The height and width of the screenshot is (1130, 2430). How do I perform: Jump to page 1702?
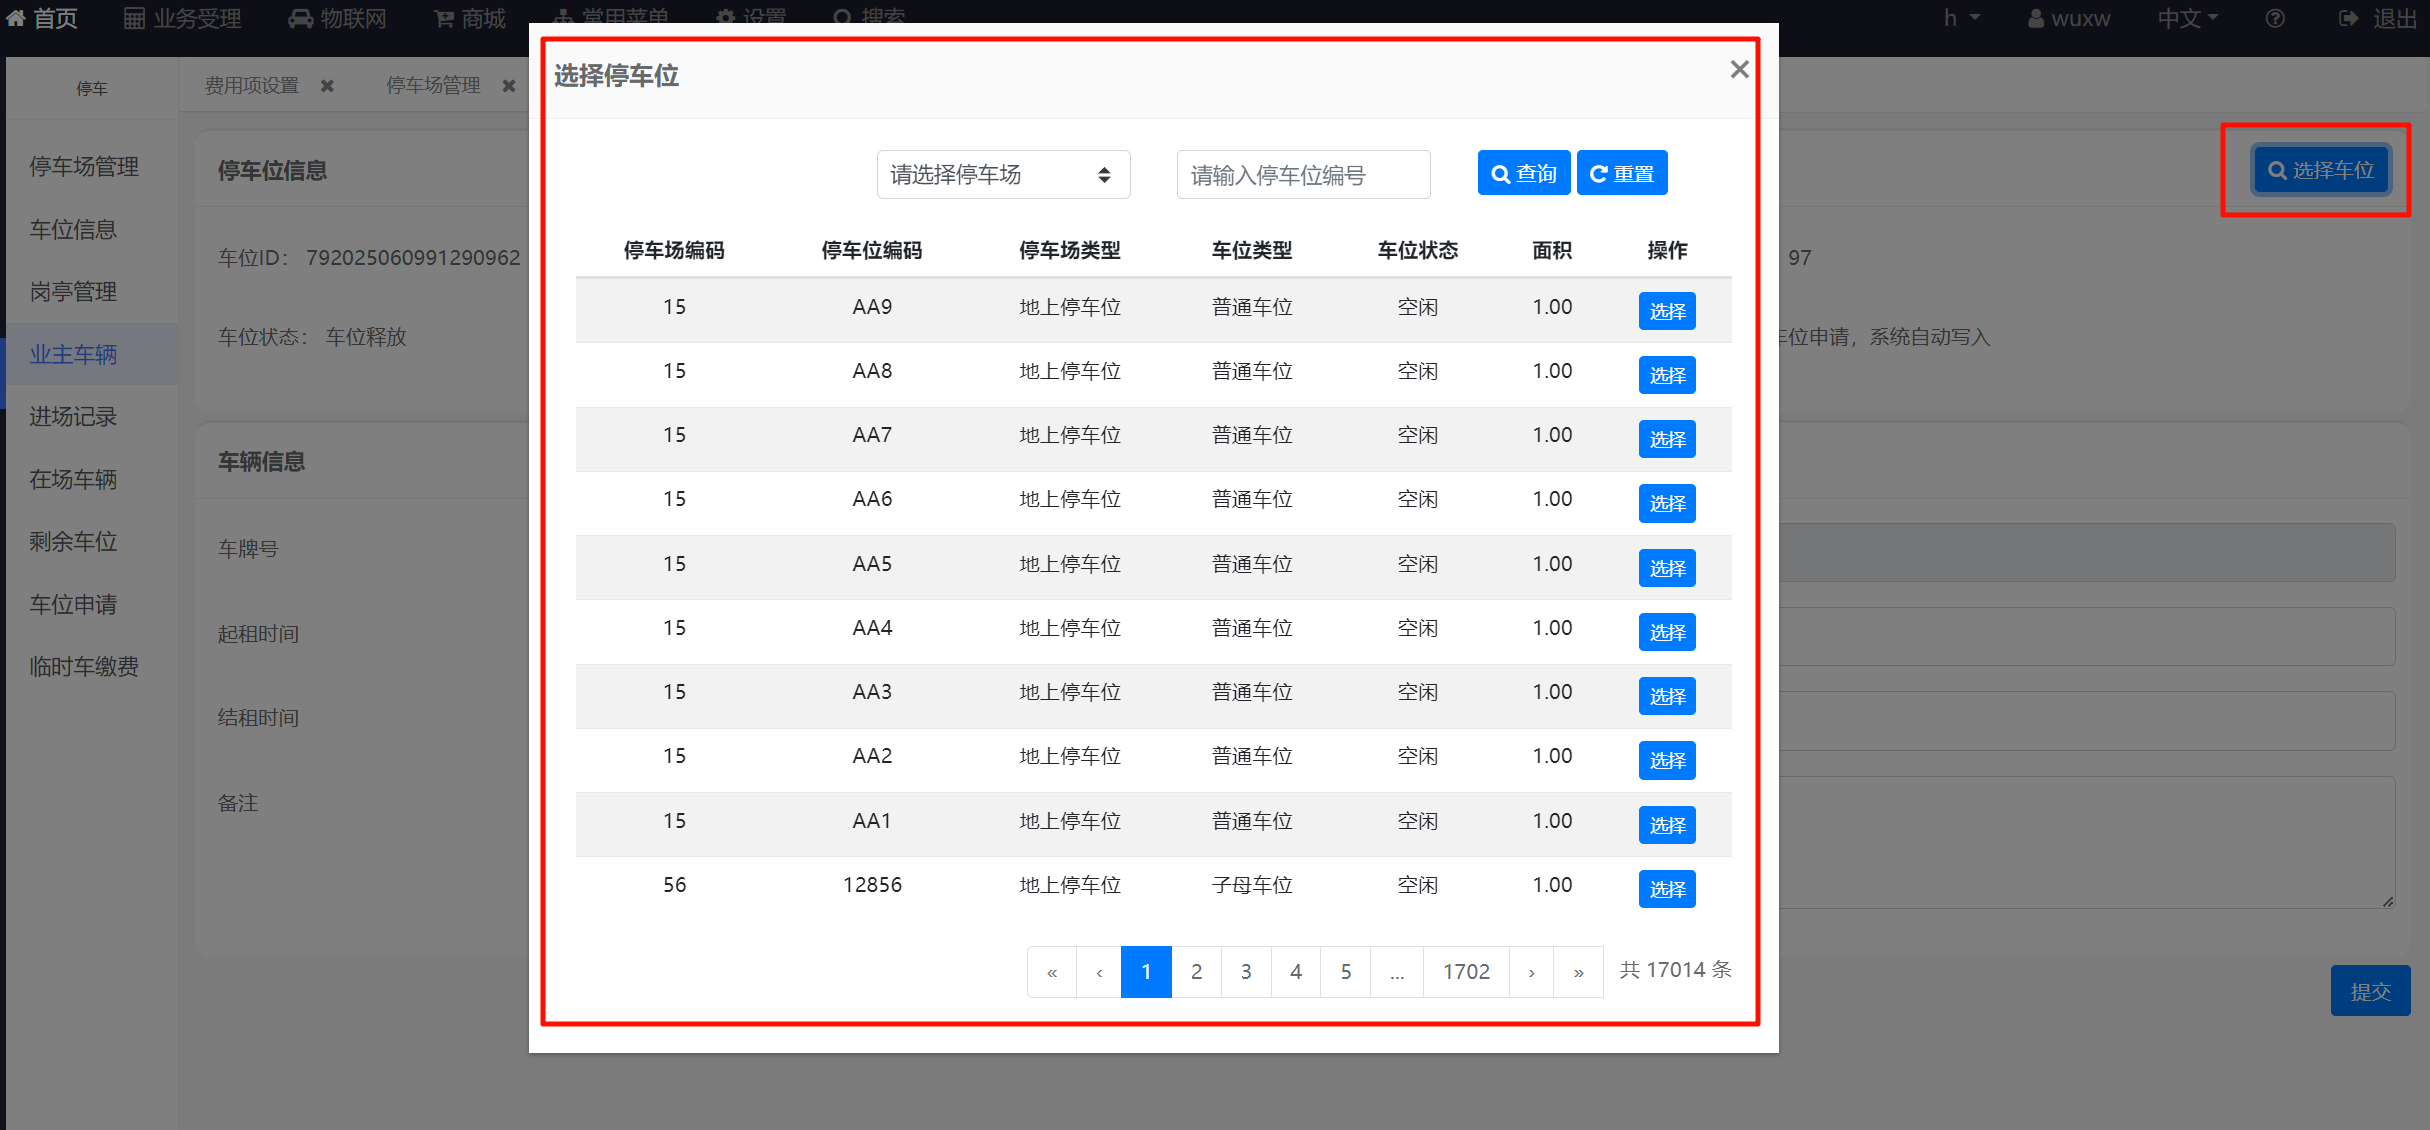[x=1466, y=972]
